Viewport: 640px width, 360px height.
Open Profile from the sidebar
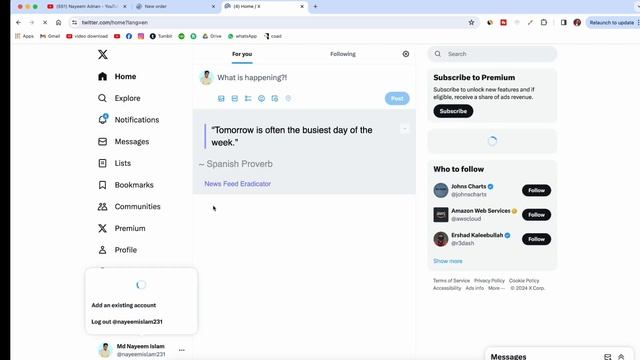117,250
